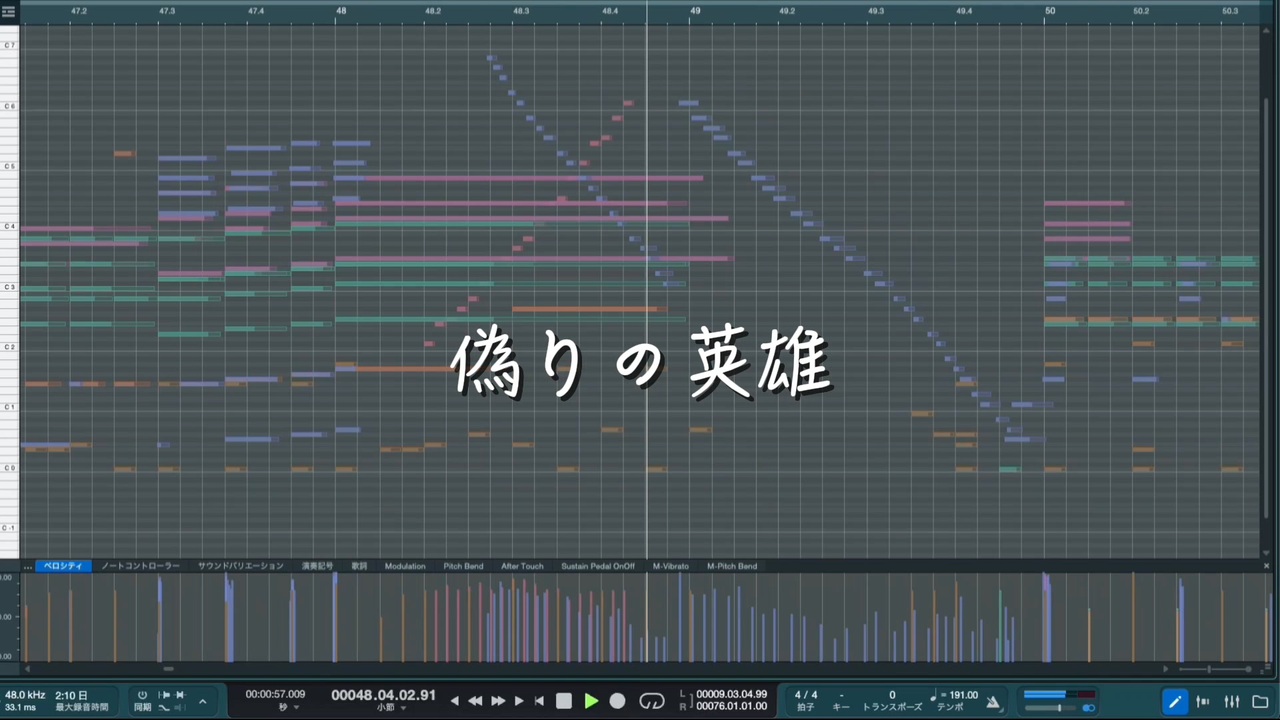Select the M-Pitch Bend tab
1280x720 pixels.
(732, 566)
